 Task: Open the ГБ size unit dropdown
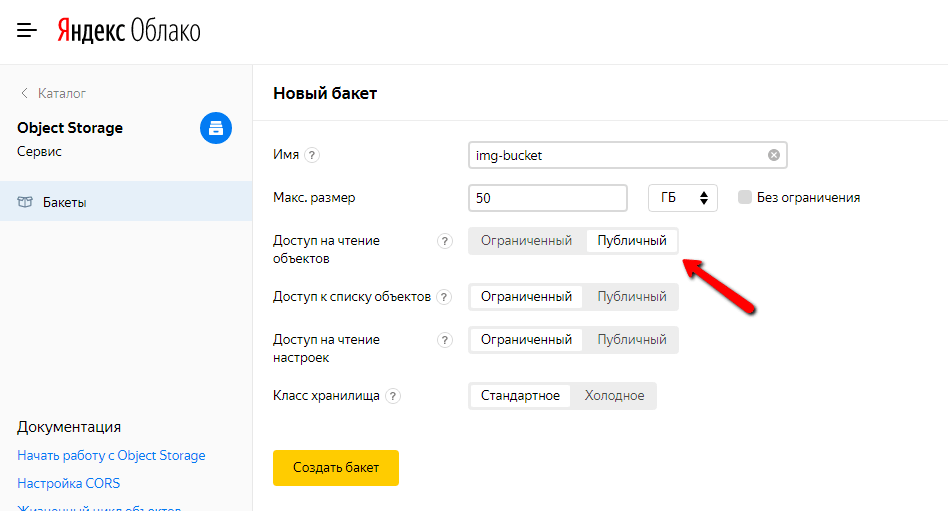683,198
